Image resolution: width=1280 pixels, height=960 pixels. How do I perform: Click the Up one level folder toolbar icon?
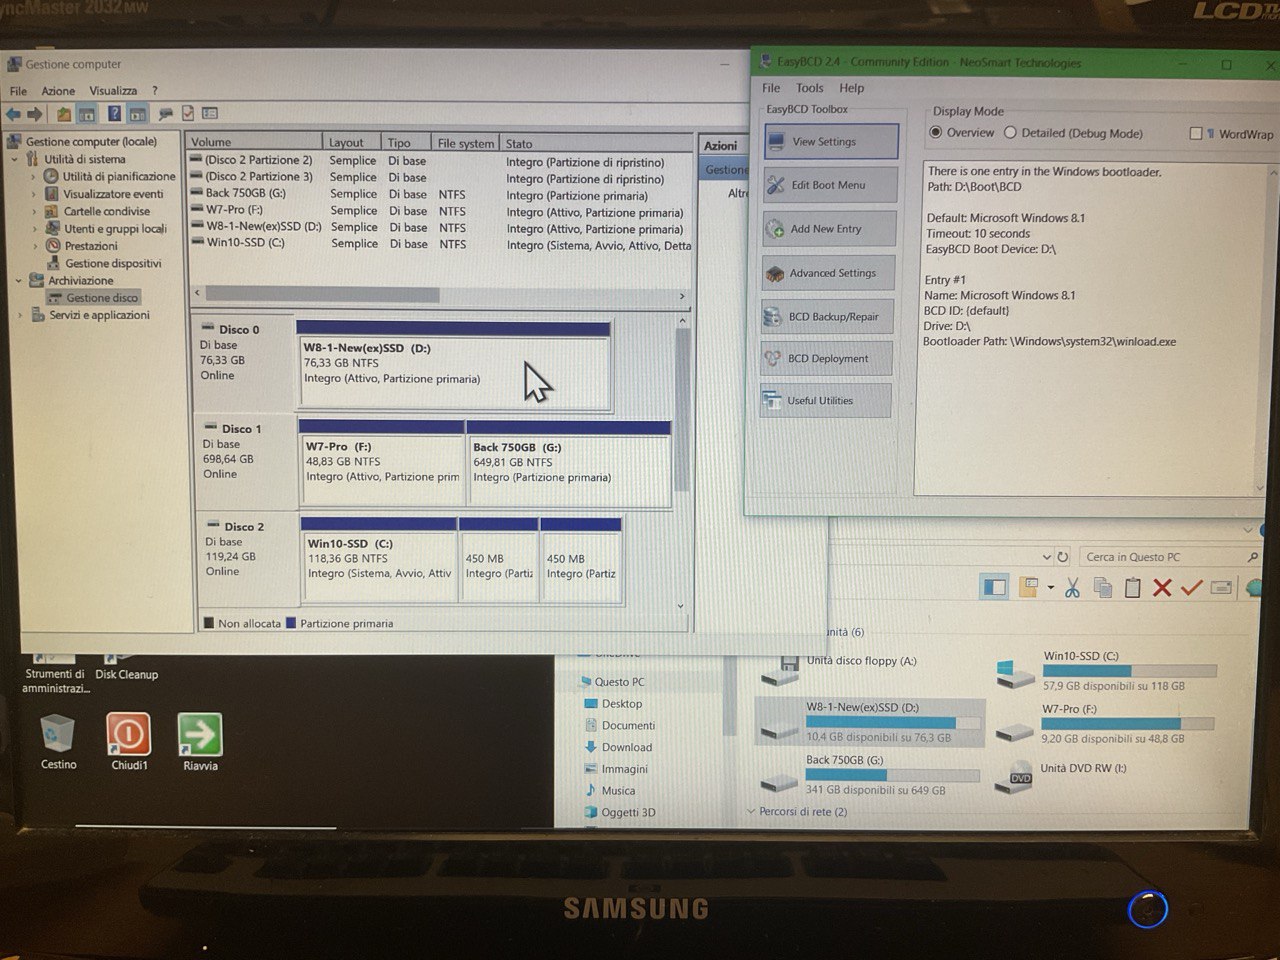(63, 114)
